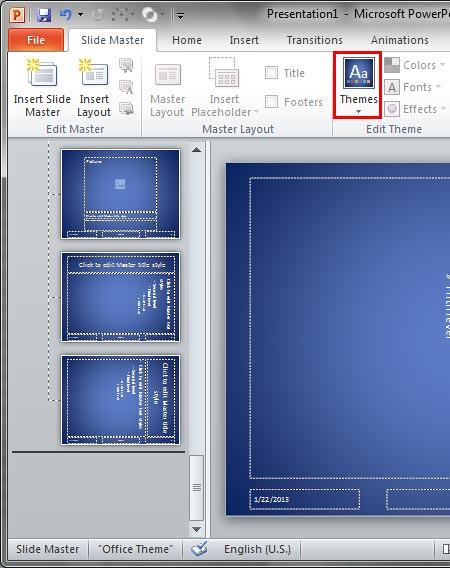Click the PowerPoint application icon in title bar

[x=17, y=15]
